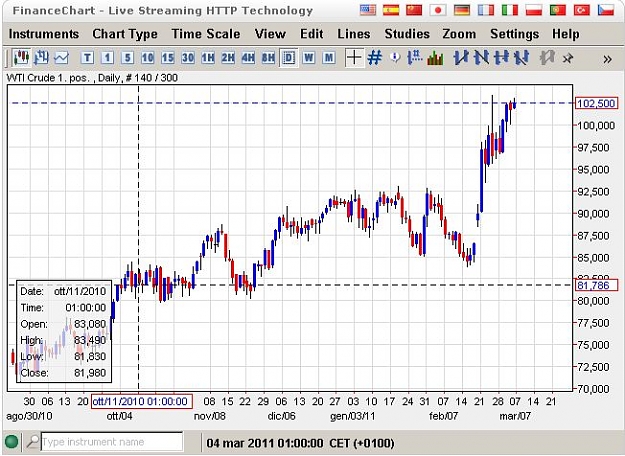Open the Edit menu

312,34
